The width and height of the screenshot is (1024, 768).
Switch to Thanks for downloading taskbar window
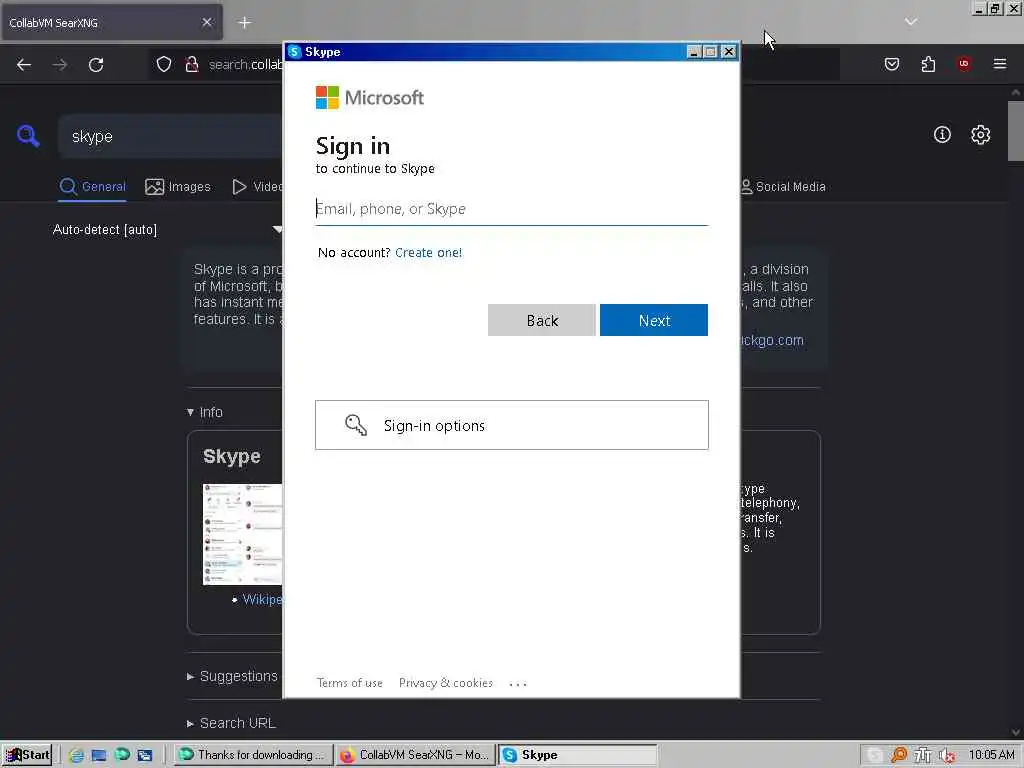252,755
